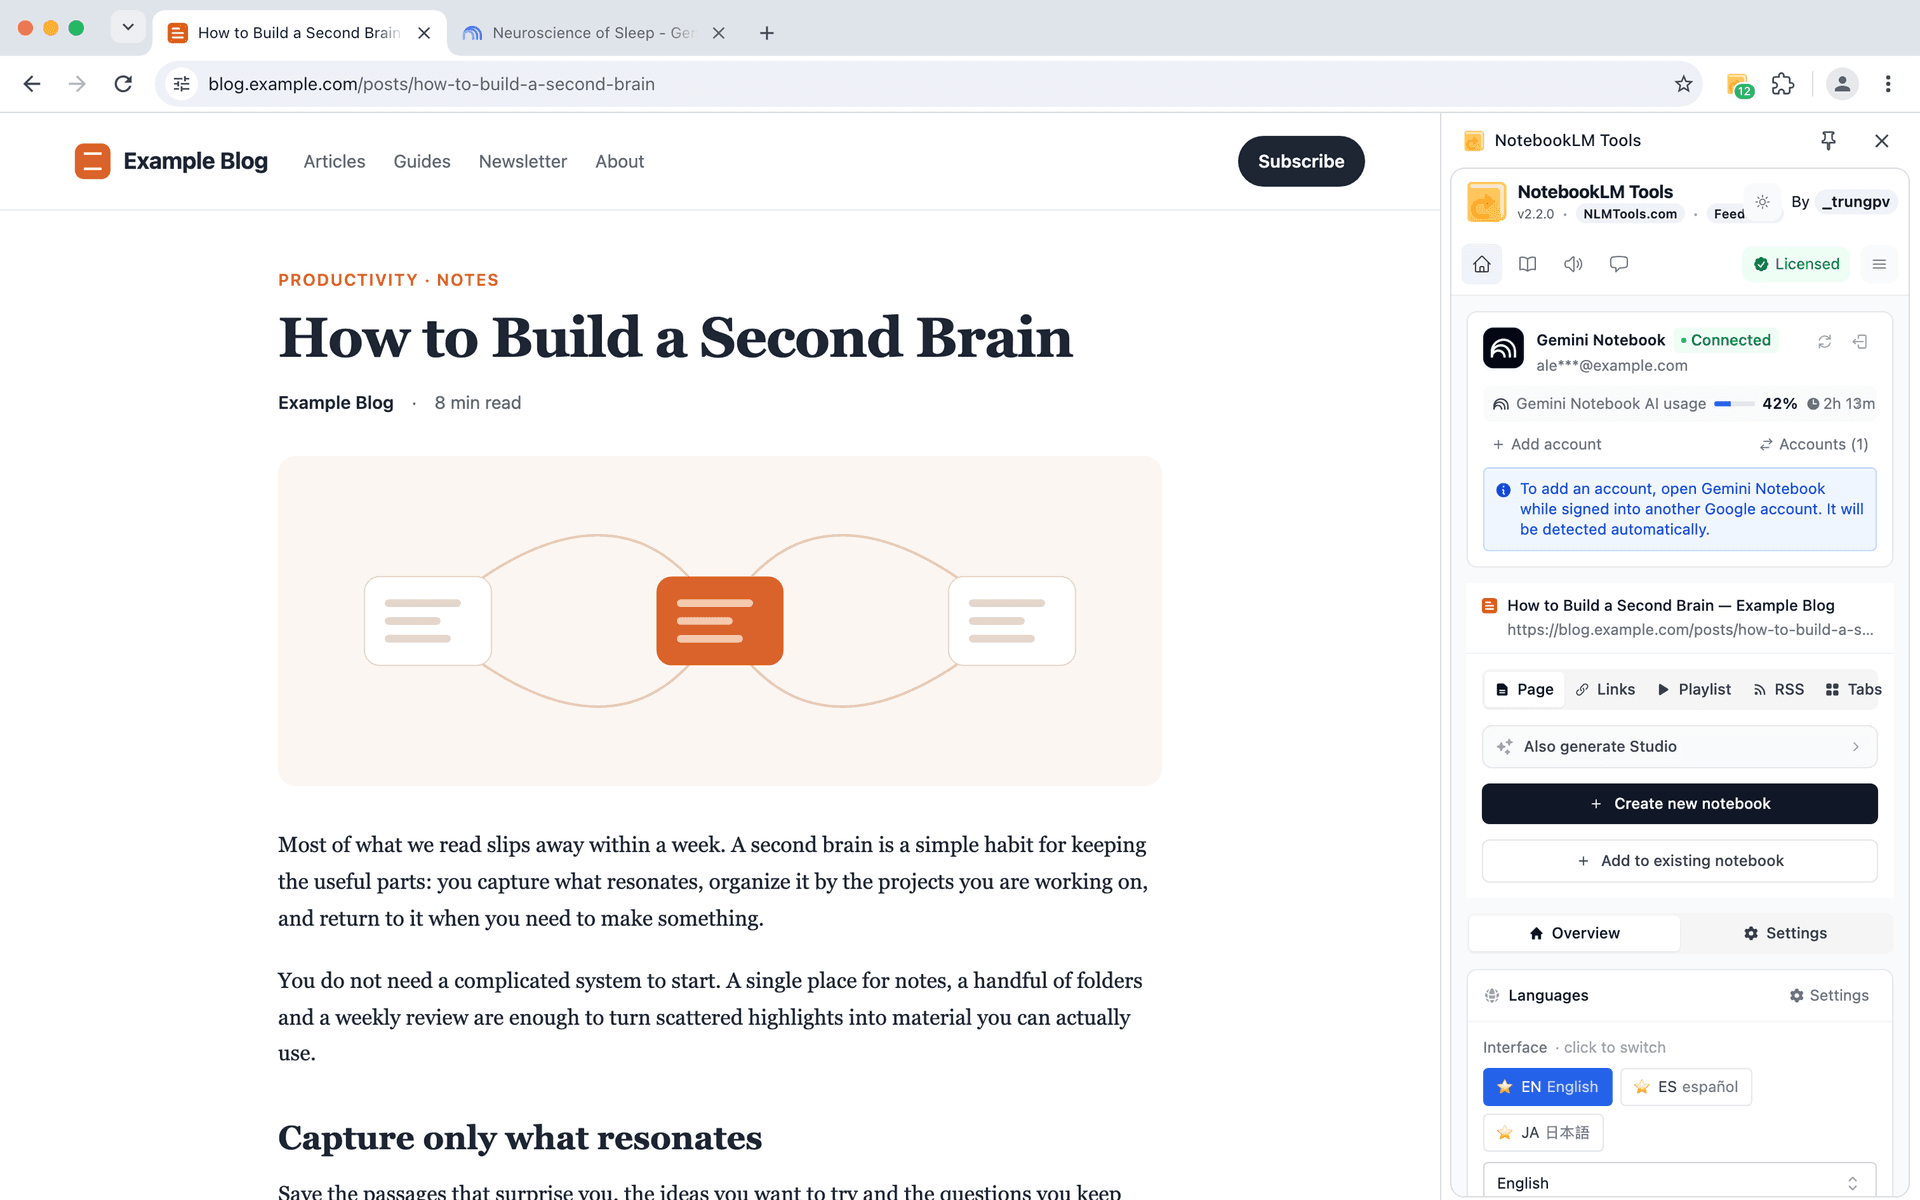Refresh the Gemini Notebook connection

point(1824,342)
